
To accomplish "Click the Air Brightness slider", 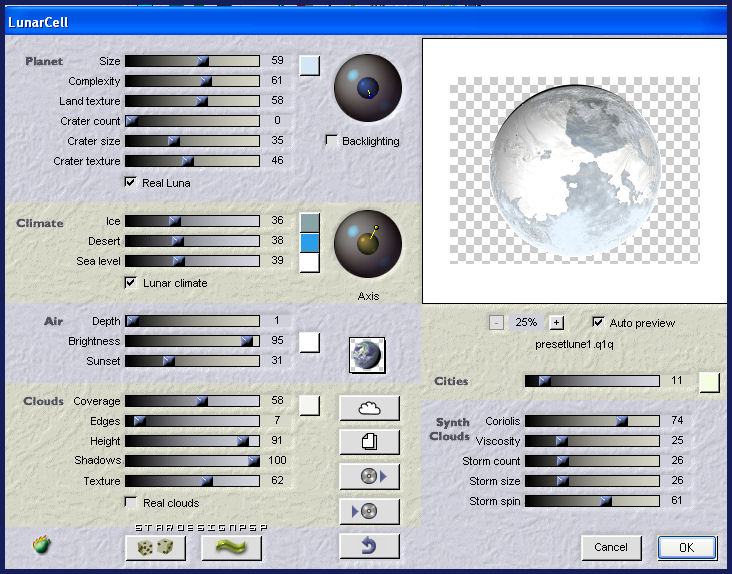I will (x=192, y=341).
